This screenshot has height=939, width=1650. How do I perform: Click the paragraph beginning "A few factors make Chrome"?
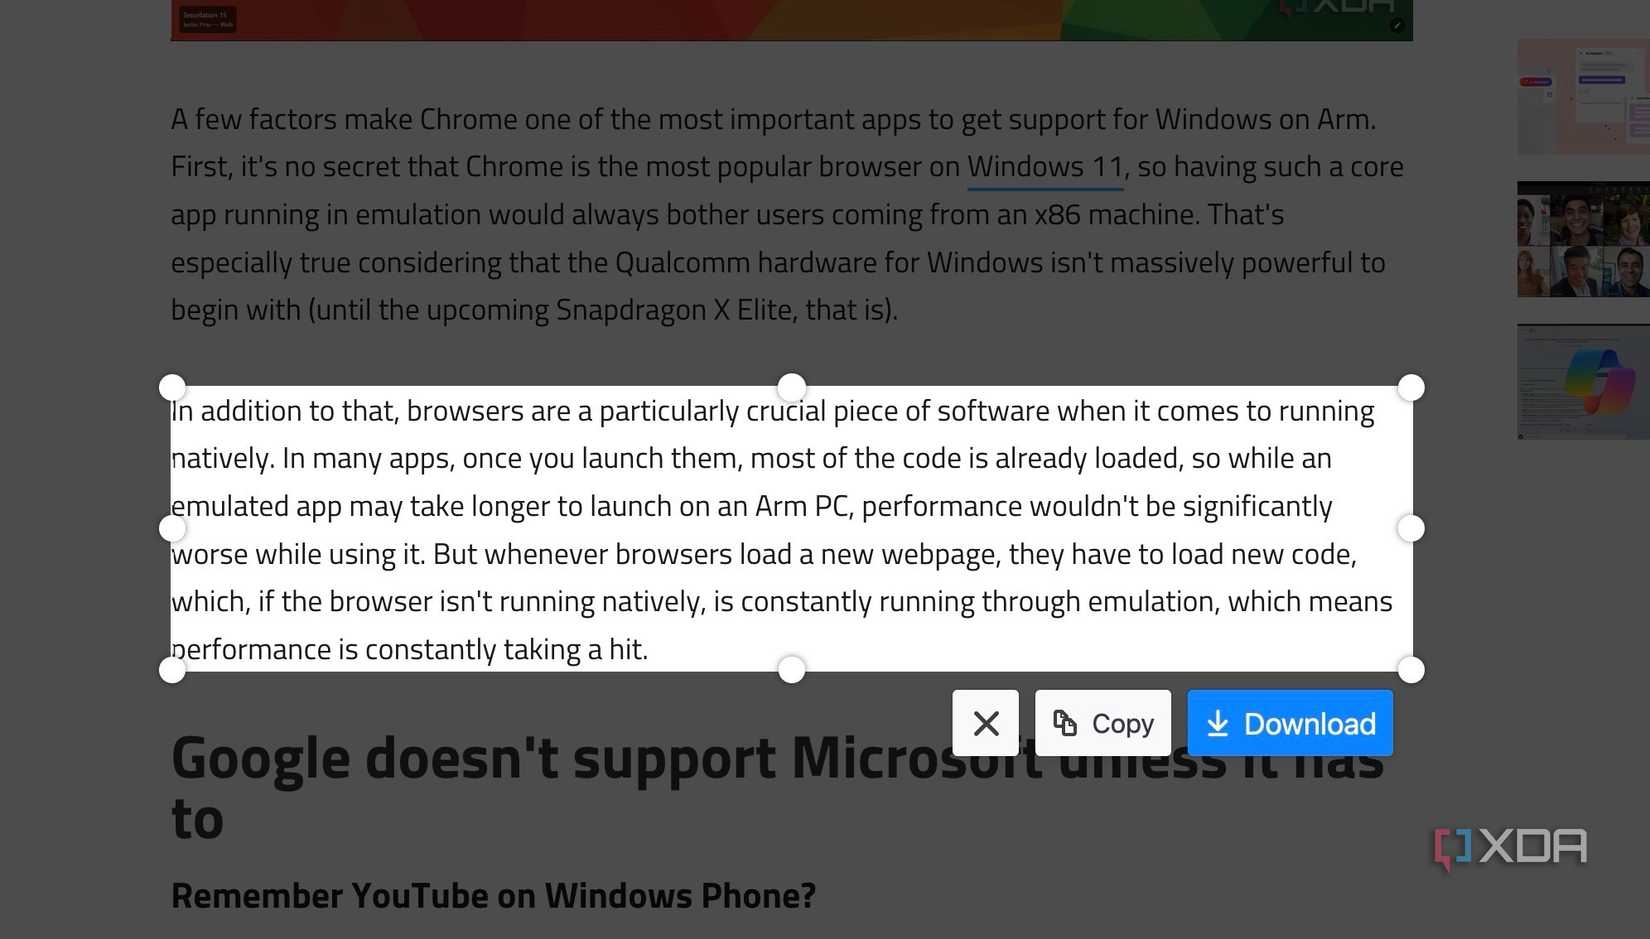[787, 214]
